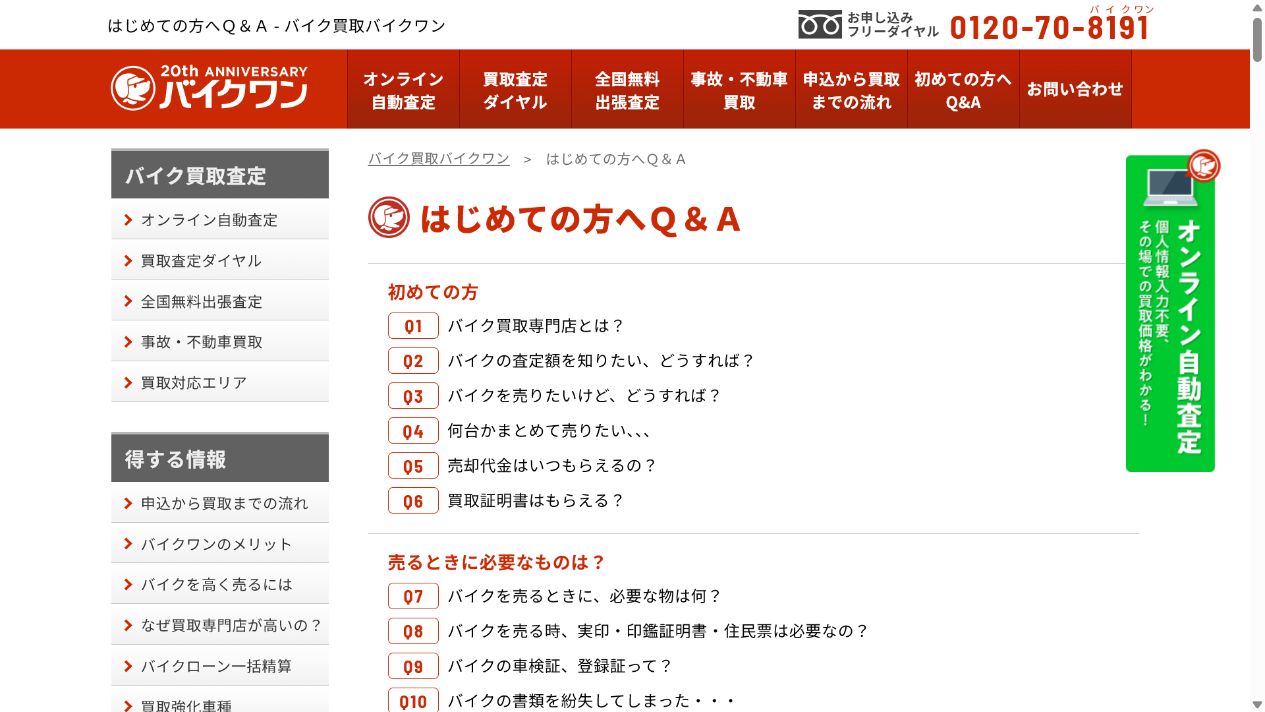Click the helmet icon beside the page heading
This screenshot has width=1265, height=712.
[389, 217]
